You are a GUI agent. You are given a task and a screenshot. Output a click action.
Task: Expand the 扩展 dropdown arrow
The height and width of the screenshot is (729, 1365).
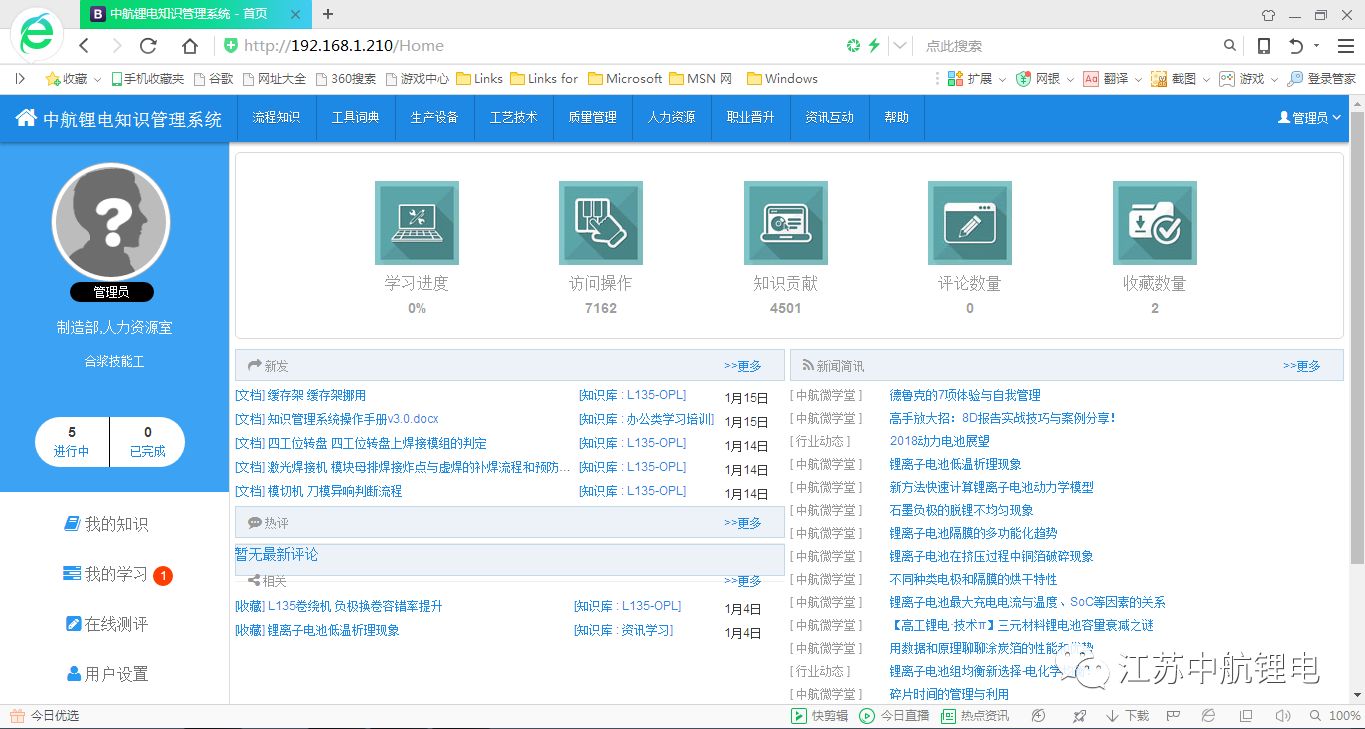[x=1002, y=79]
